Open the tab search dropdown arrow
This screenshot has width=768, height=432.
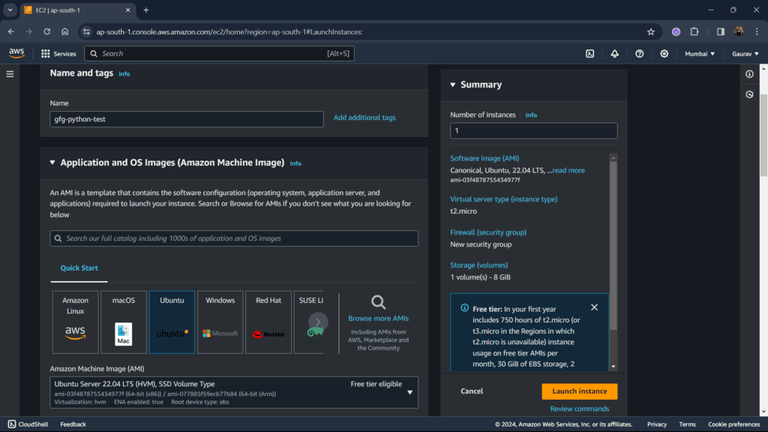(10, 10)
